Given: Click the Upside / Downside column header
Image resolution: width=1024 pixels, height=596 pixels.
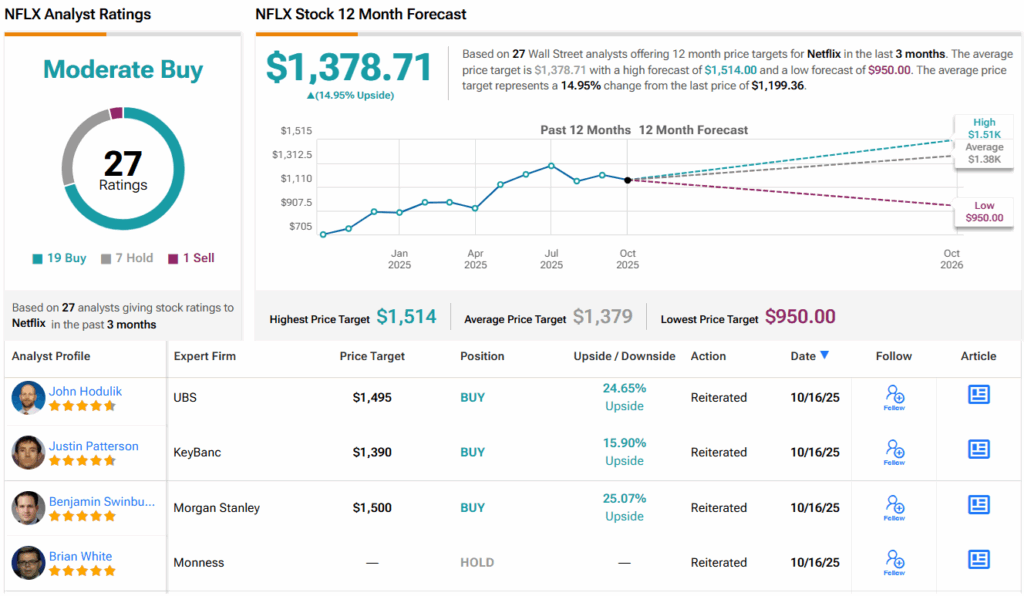Looking at the screenshot, I should (x=624, y=356).
